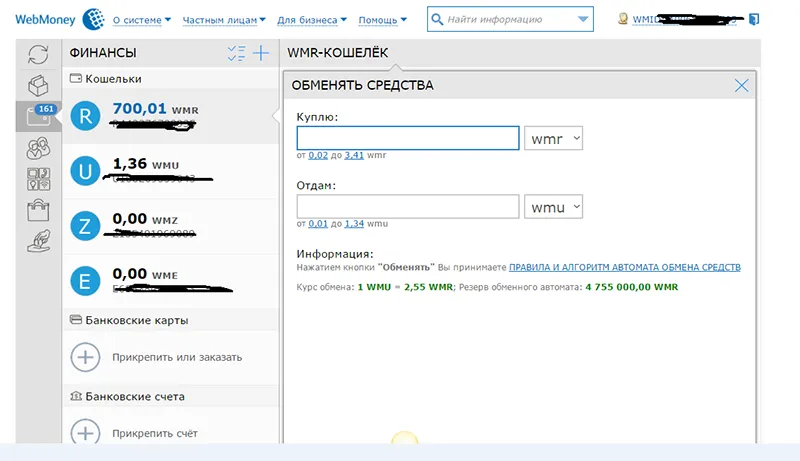
Task: Click the plus circle Прикрепить или заказать
Action: pyautogui.click(x=86, y=357)
